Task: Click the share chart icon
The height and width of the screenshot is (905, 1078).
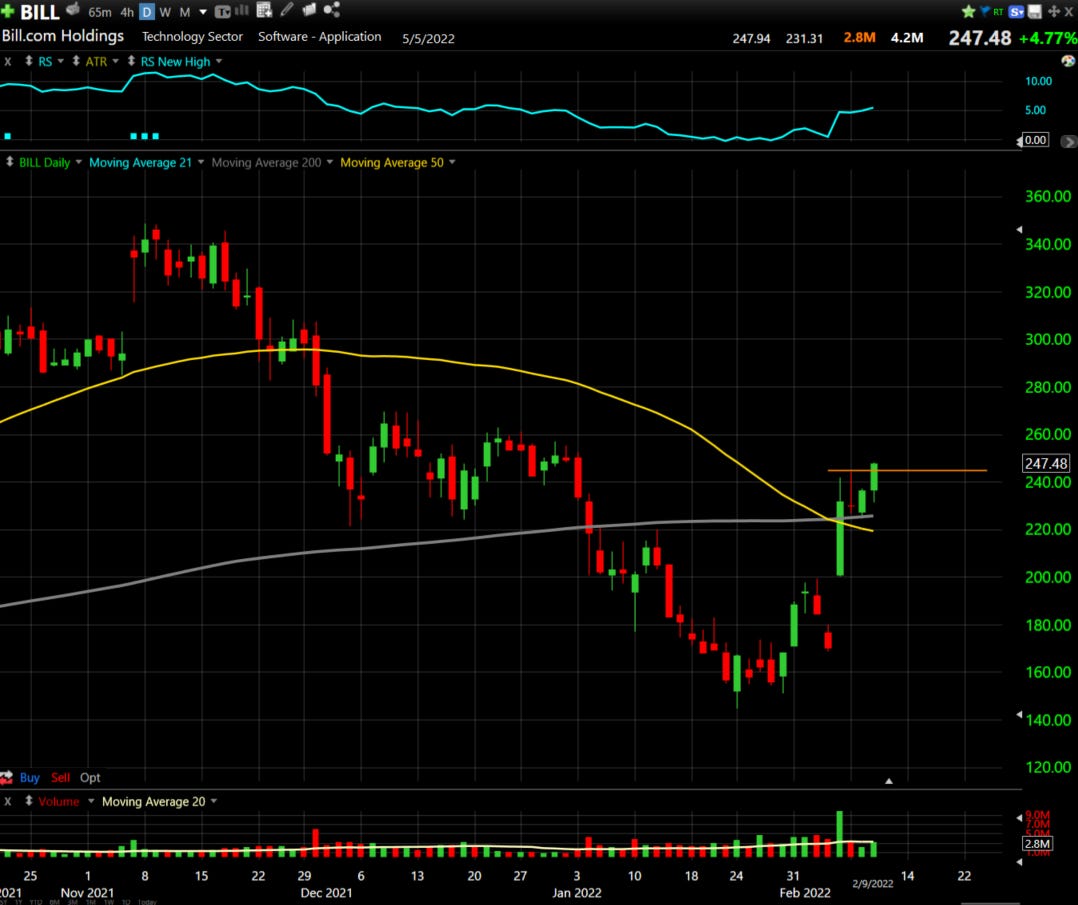Action: (331, 9)
